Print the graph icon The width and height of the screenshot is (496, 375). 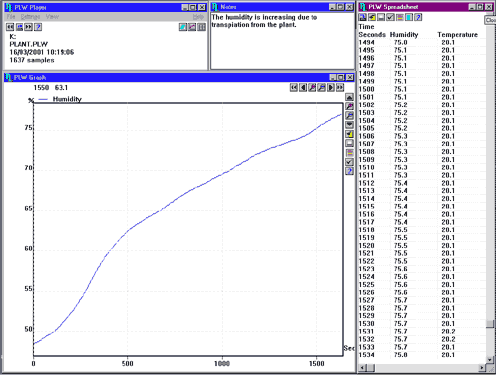pyautogui.click(x=349, y=144)
